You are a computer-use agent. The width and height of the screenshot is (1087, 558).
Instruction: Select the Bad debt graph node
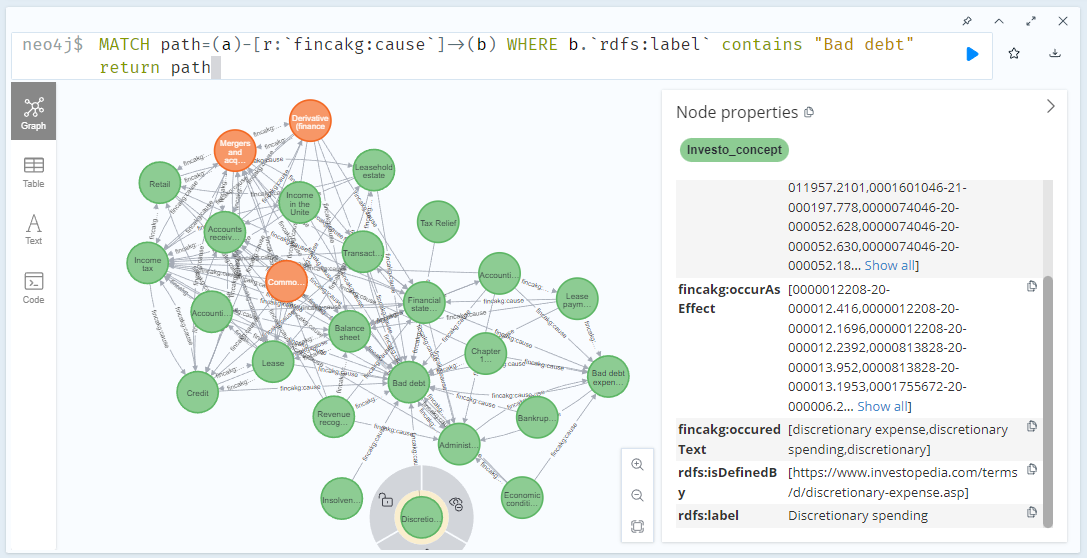click(x=408, y=382)
